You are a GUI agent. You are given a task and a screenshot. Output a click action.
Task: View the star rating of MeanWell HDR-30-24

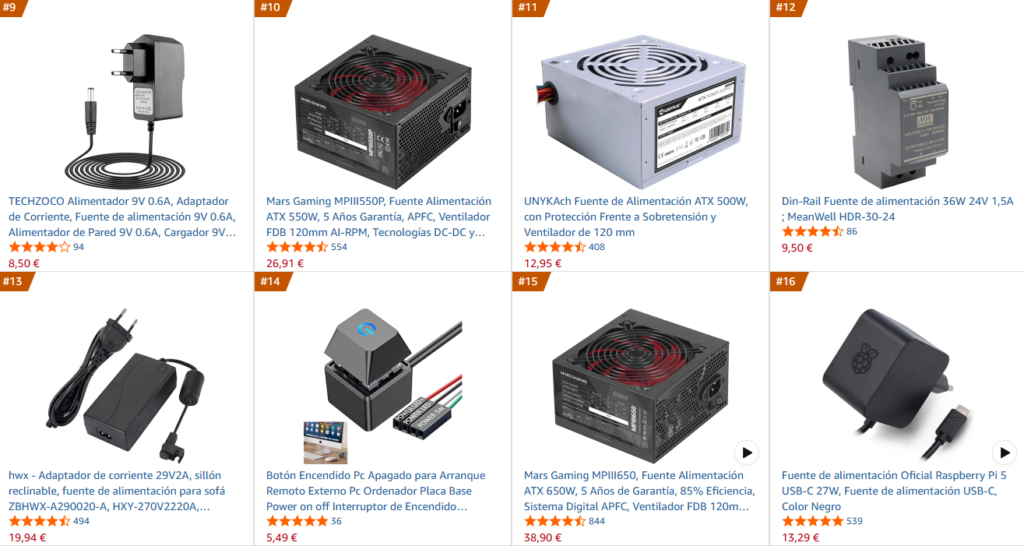(812, 231)
